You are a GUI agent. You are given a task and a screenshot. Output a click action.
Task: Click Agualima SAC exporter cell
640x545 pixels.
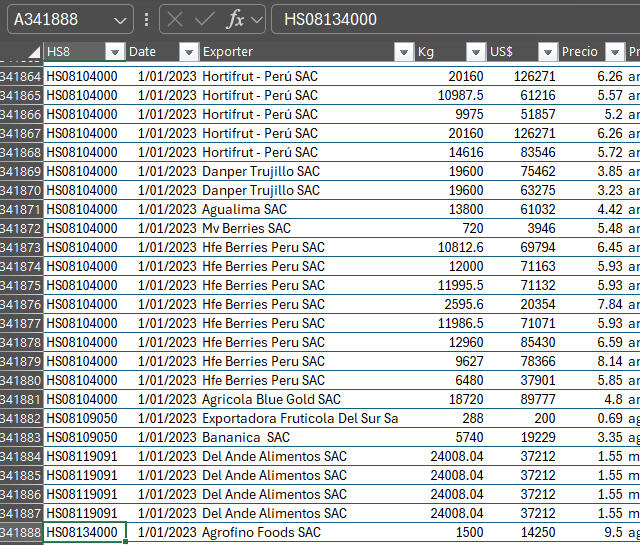pyautogui.click(x=307, y=209)
